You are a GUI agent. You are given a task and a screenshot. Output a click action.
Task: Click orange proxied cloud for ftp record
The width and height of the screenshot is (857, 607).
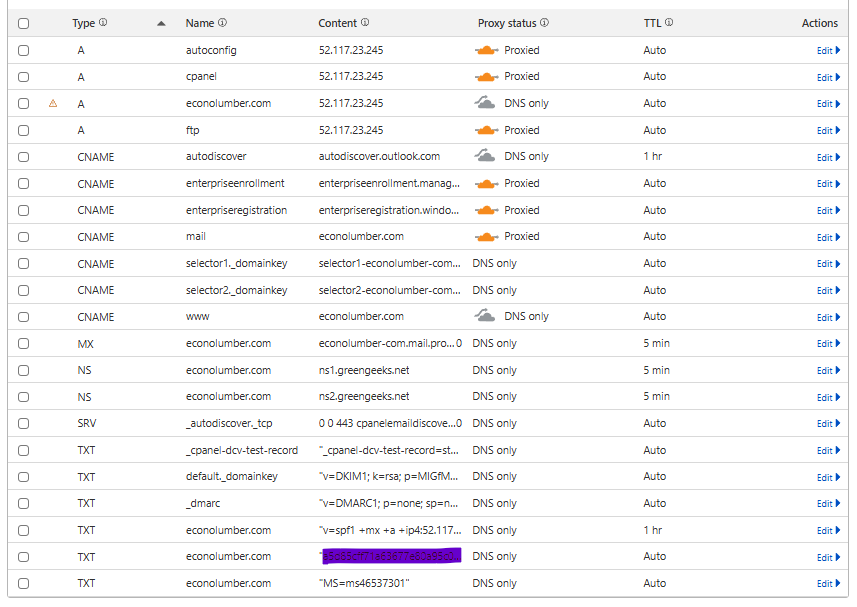point(486,130)
